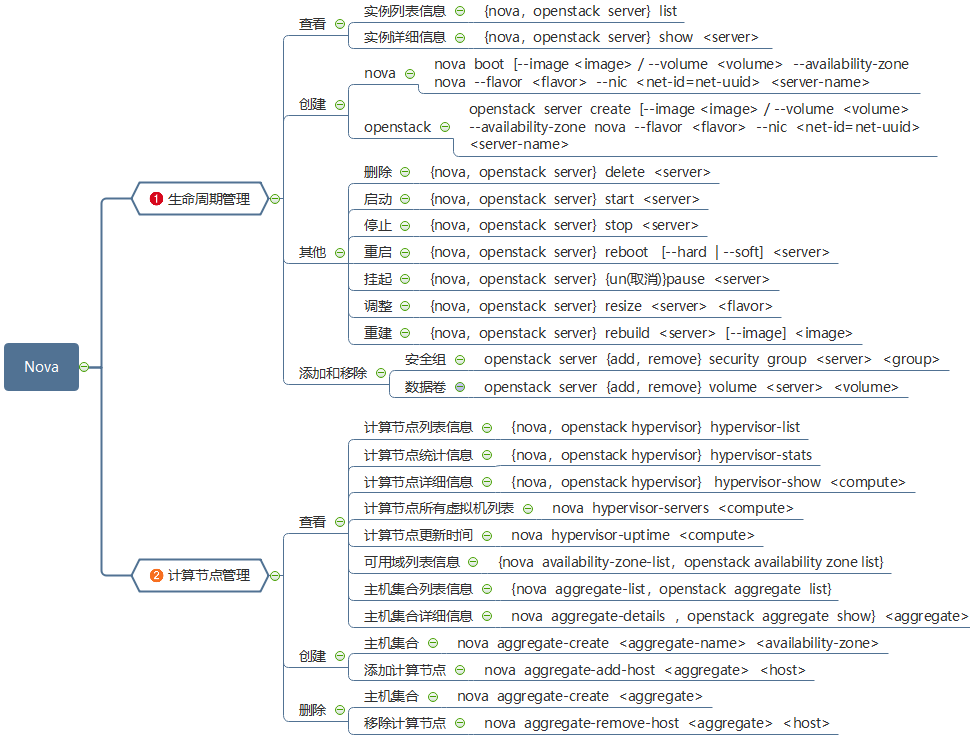The width and height of the screenshot is (970, 738).
Task: Collapse the 创建 node under 生命周期管理
Action: click(x=340, y=104)
